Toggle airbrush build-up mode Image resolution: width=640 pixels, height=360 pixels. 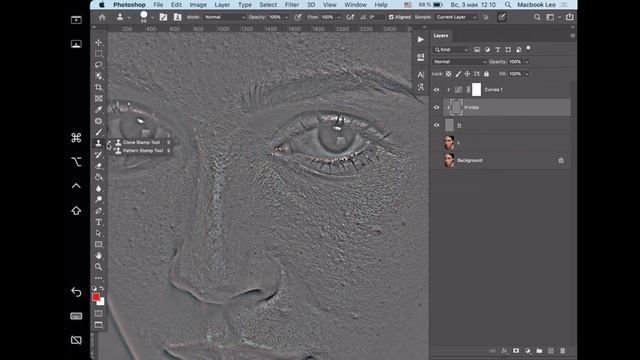point(350,17)
